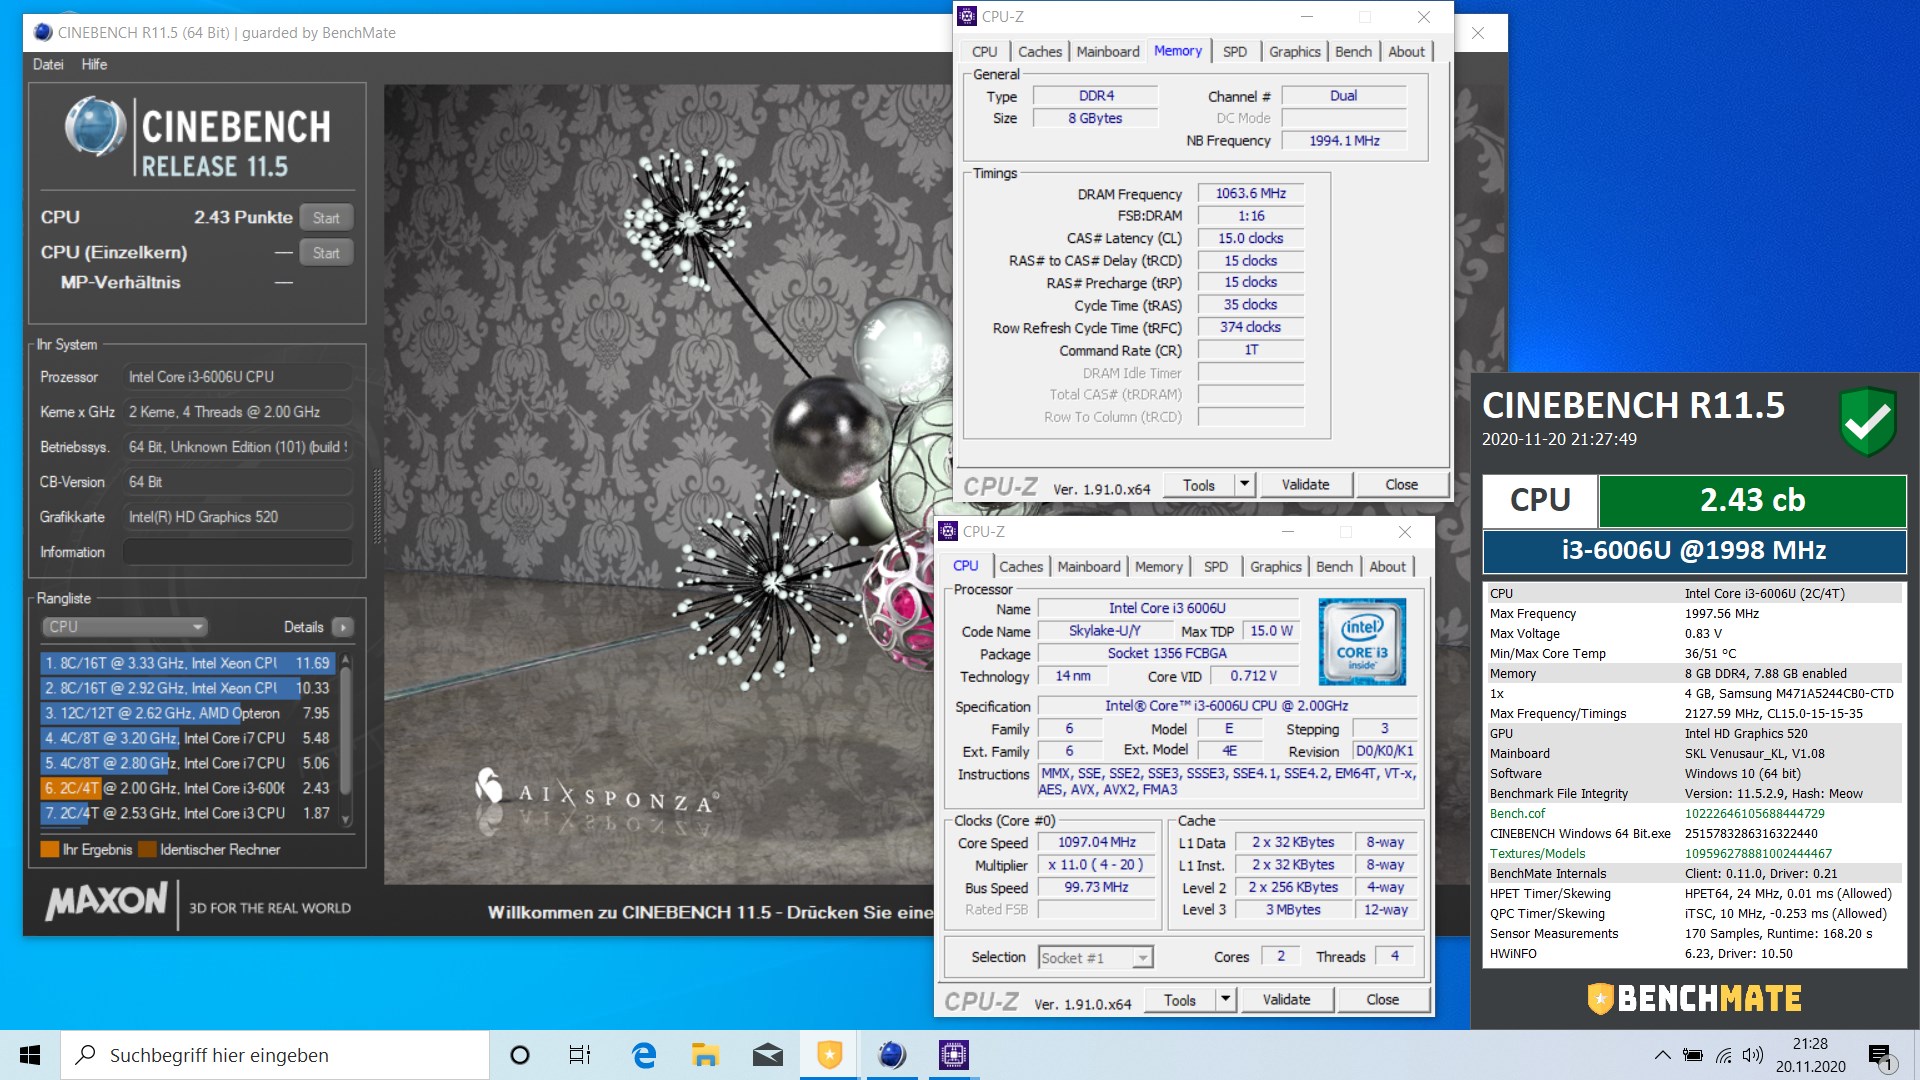Viewport: 1920px width, 1080px height.
Task: Open the Hilfe menu in Cinebench
Action: coord(94,64)
